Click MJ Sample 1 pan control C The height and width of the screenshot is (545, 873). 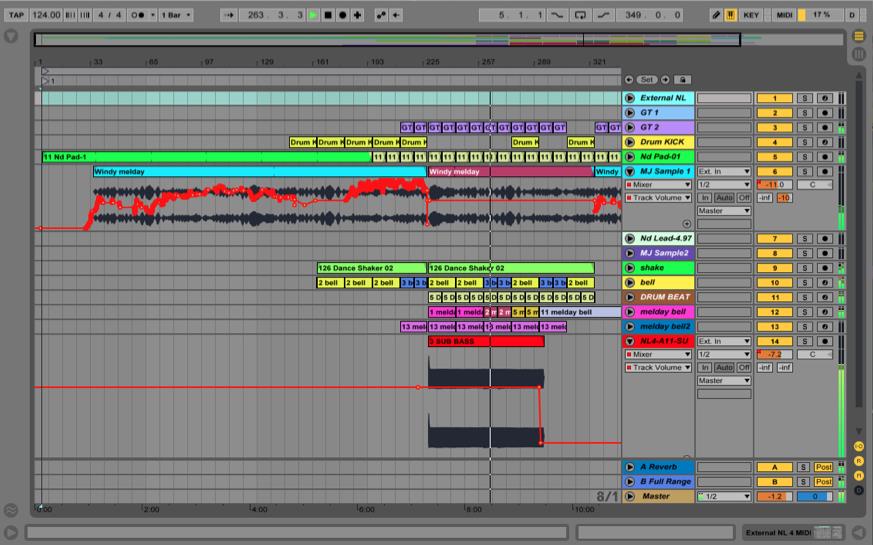[813, 184]
